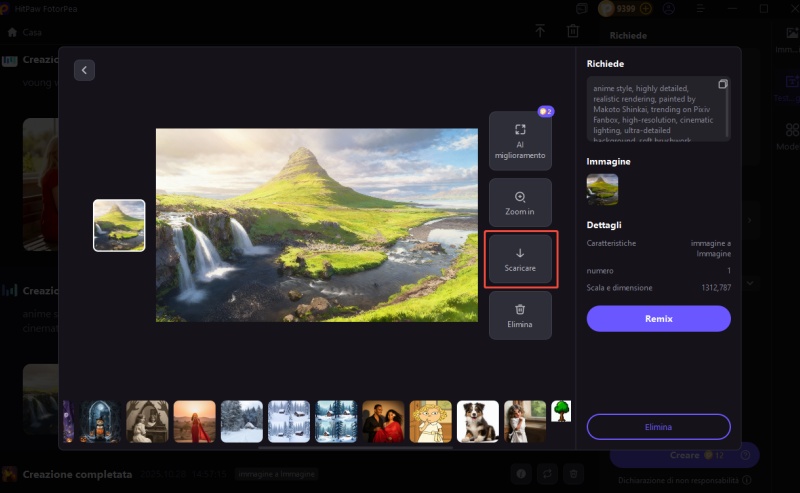This screenshot has width=800, height=493.
Task: Click the regenerate icon in bottom row
Action: pyautogui.click(x=547, y=474)
